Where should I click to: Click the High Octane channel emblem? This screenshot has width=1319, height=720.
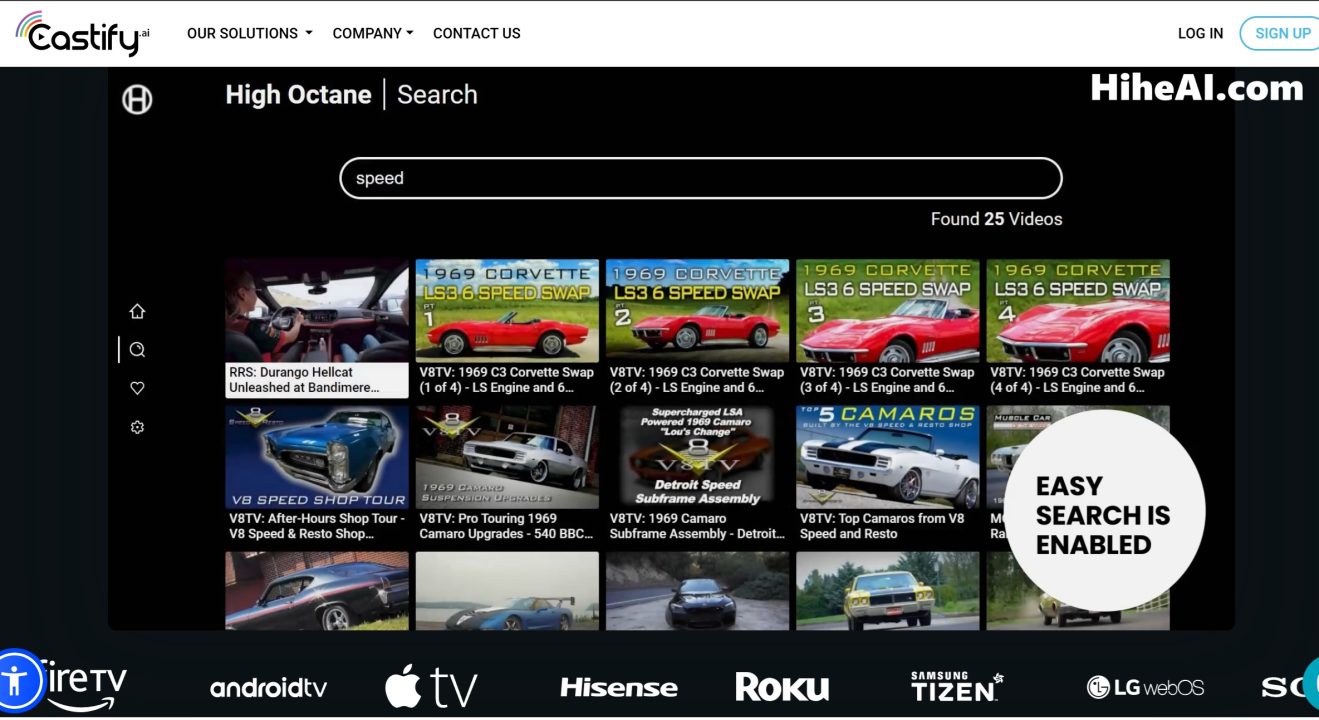point(137,99)
